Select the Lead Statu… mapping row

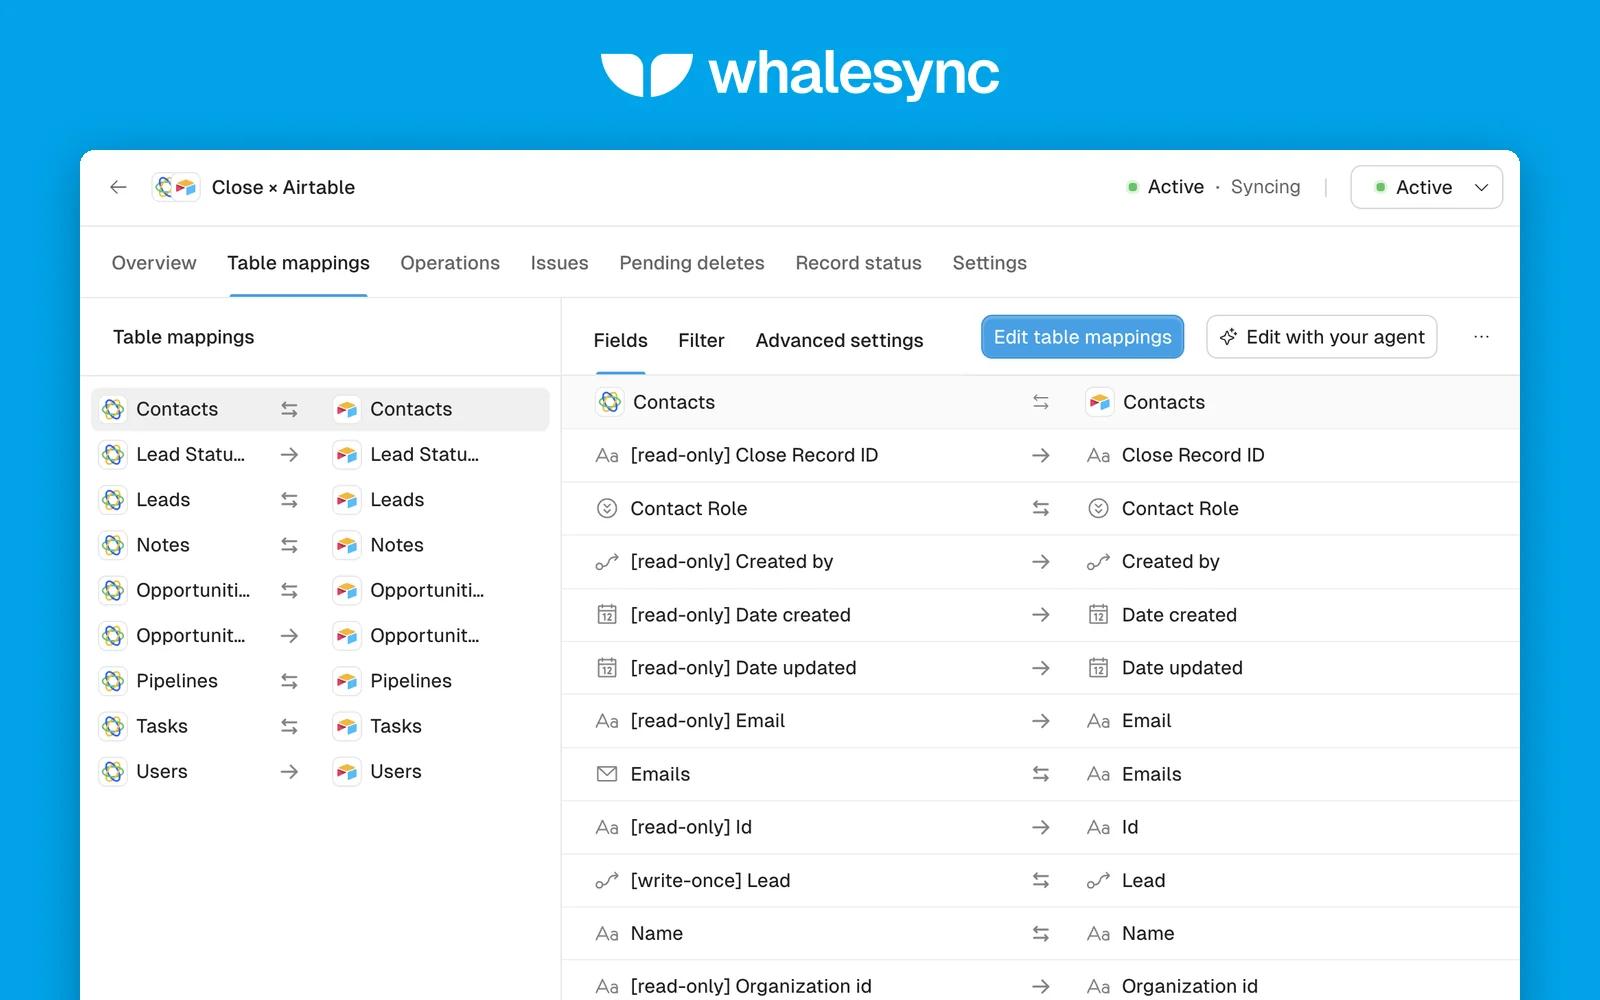pos(320,455)
